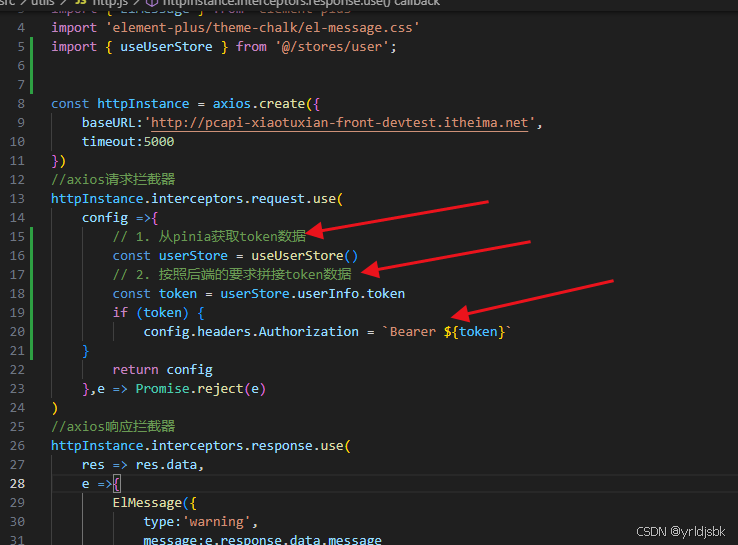Image resolution: width=738 pixels, height=545 pixels.
Task: Click httpInstance constant declaration on line 8
Action: 143,104
